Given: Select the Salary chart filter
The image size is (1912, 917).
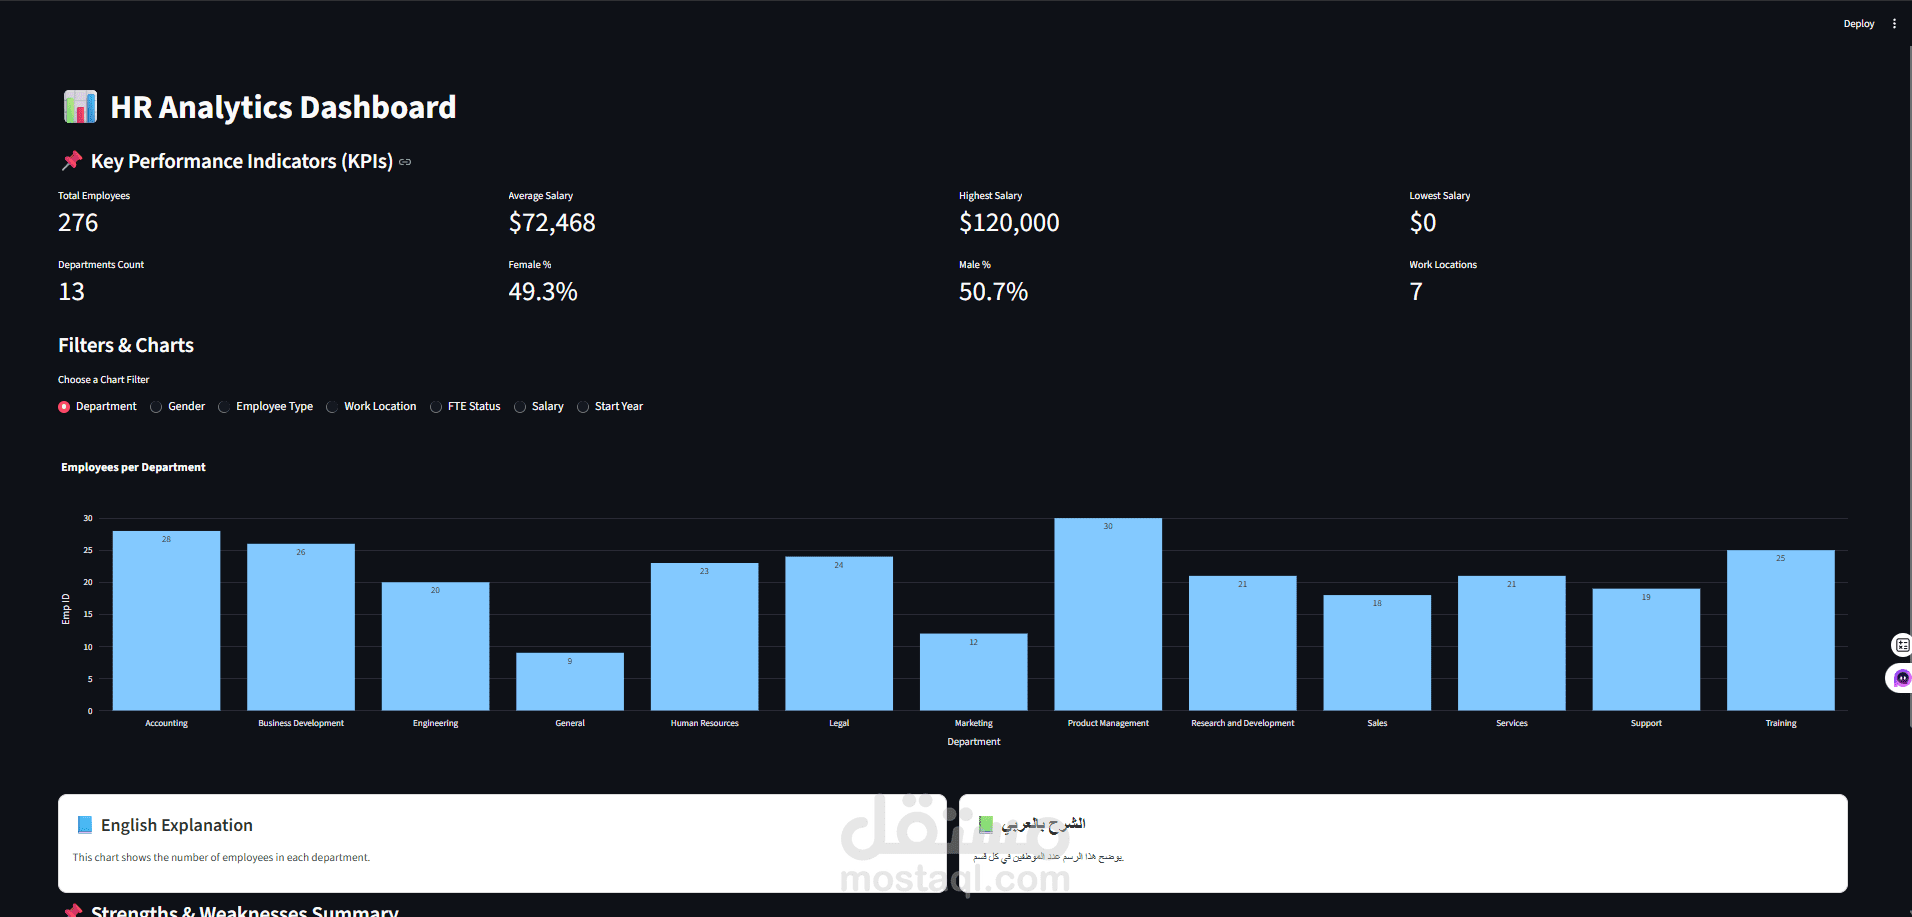Looking at the screenshot, I should pos(520,406).
